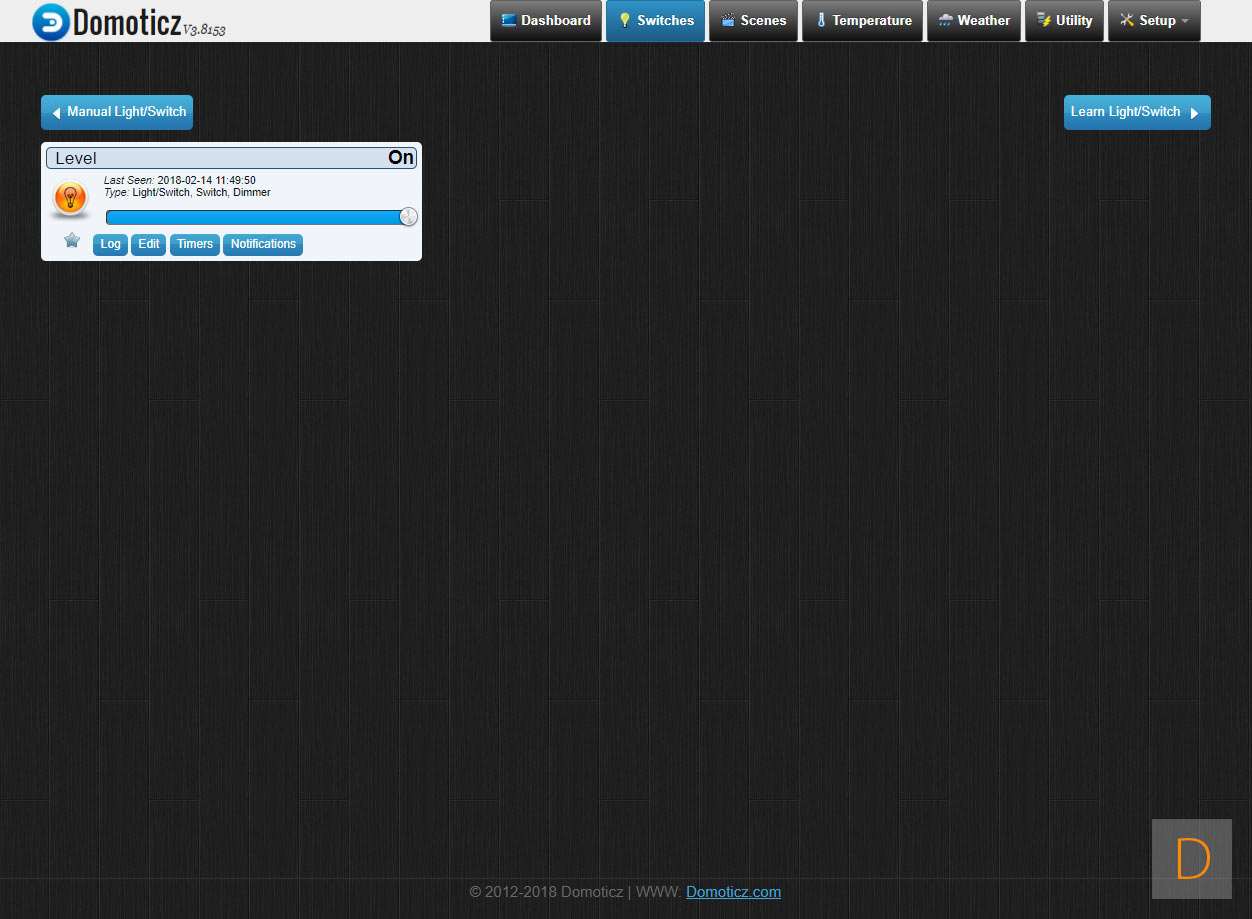
Task: Click the Manual Light/Switch button
Action: pyautogui.click(x=117, y=112)
